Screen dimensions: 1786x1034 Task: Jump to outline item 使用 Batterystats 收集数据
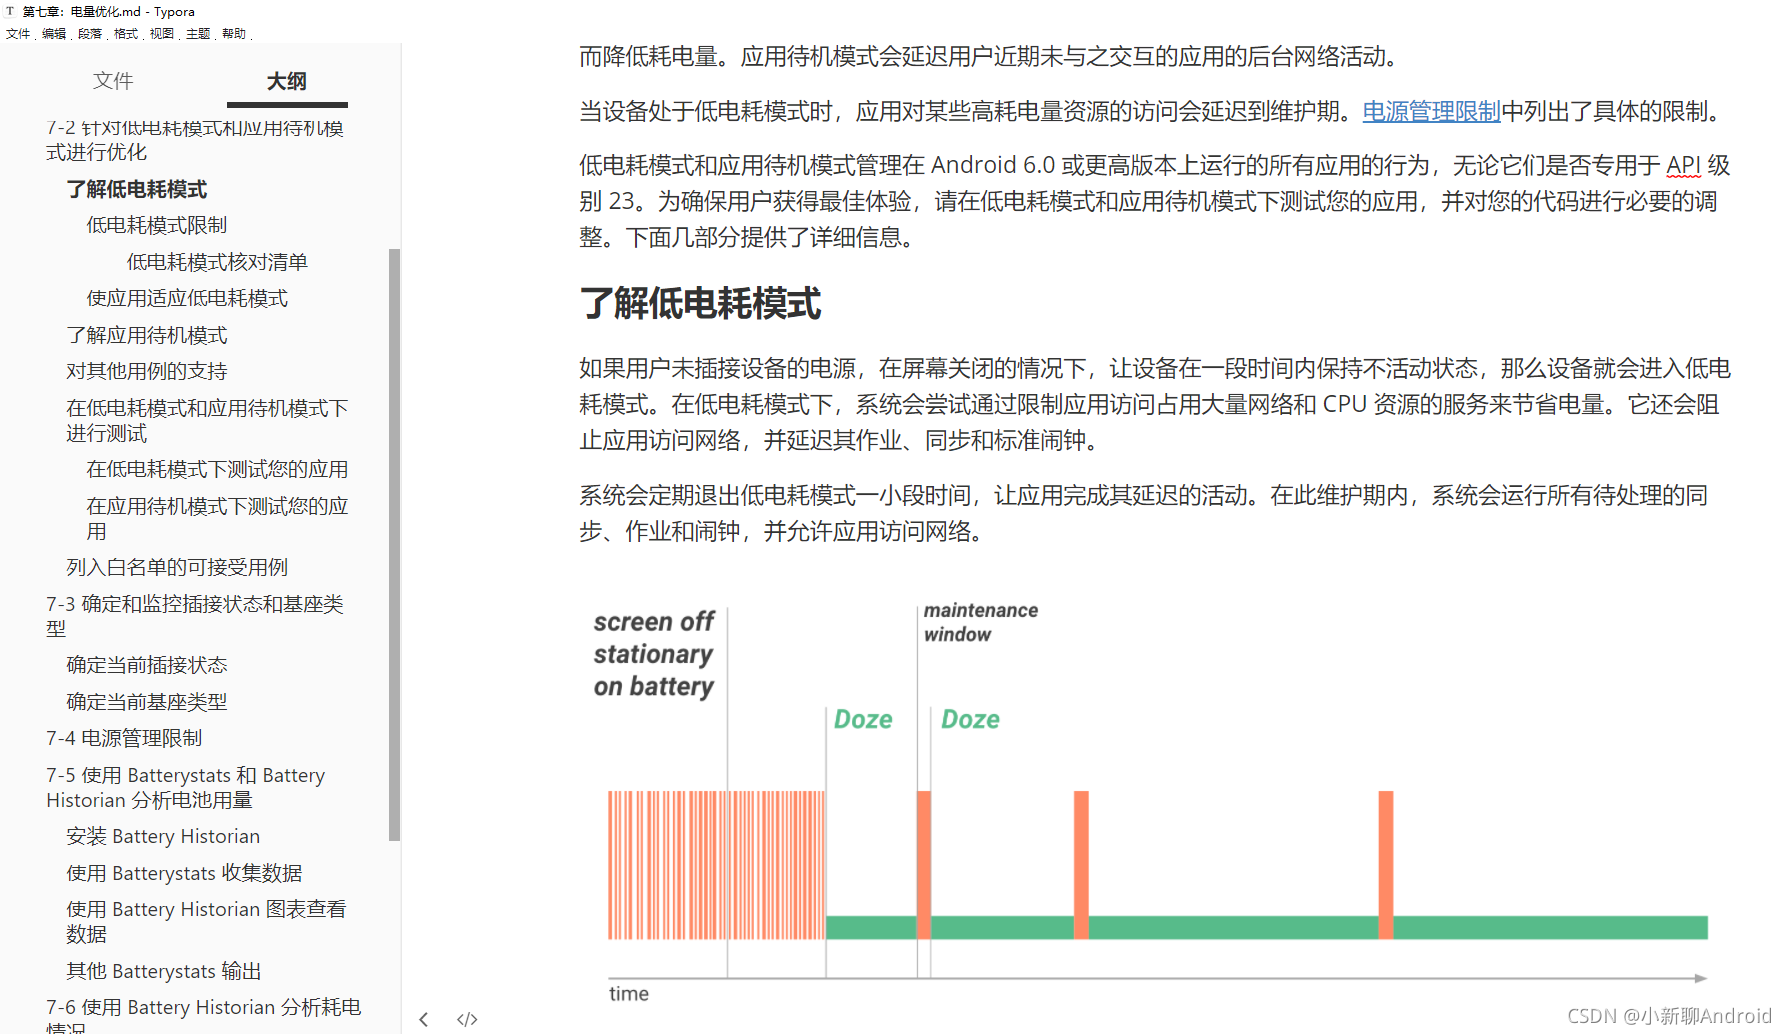pos(184,873)
